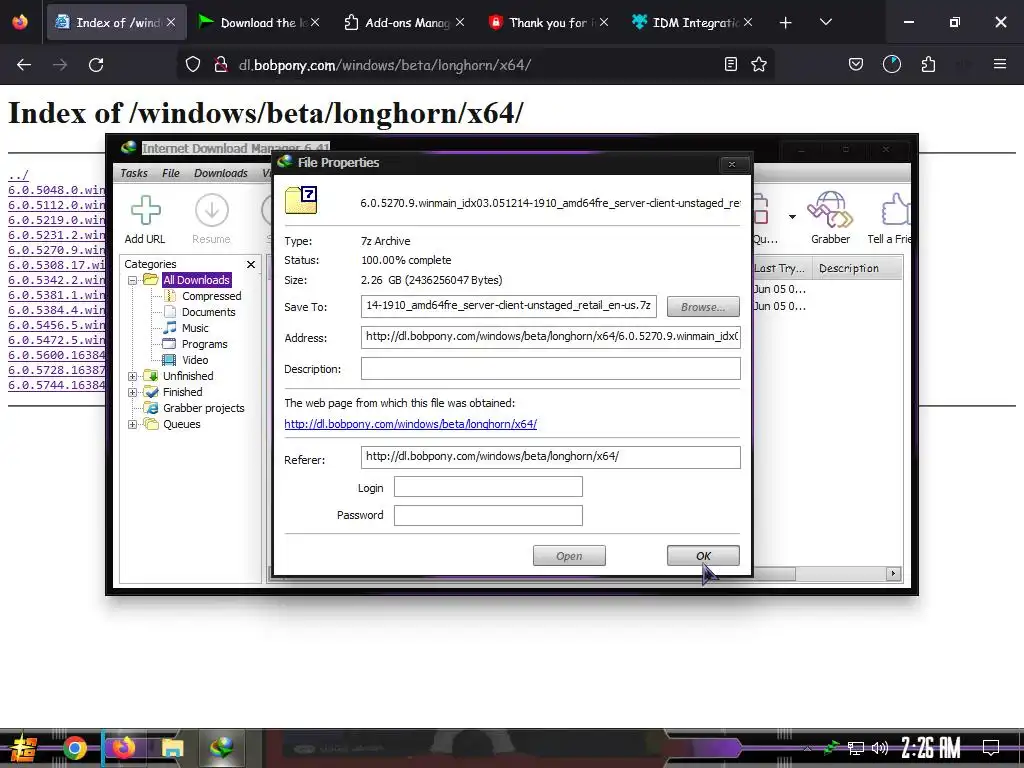
Task: Switch to the Download the tab
Action: (x=259, y=23)
